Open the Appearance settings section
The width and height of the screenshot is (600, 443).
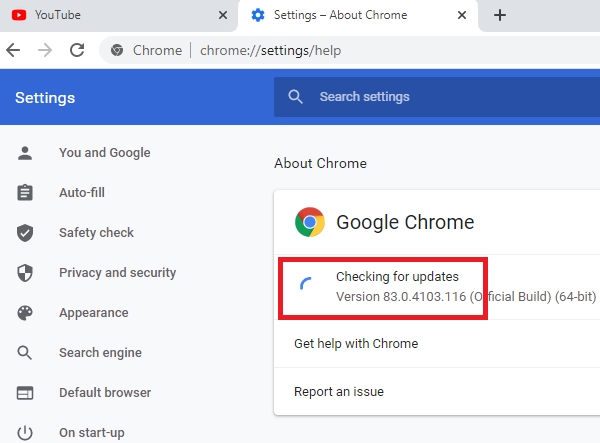pos(93,313)
